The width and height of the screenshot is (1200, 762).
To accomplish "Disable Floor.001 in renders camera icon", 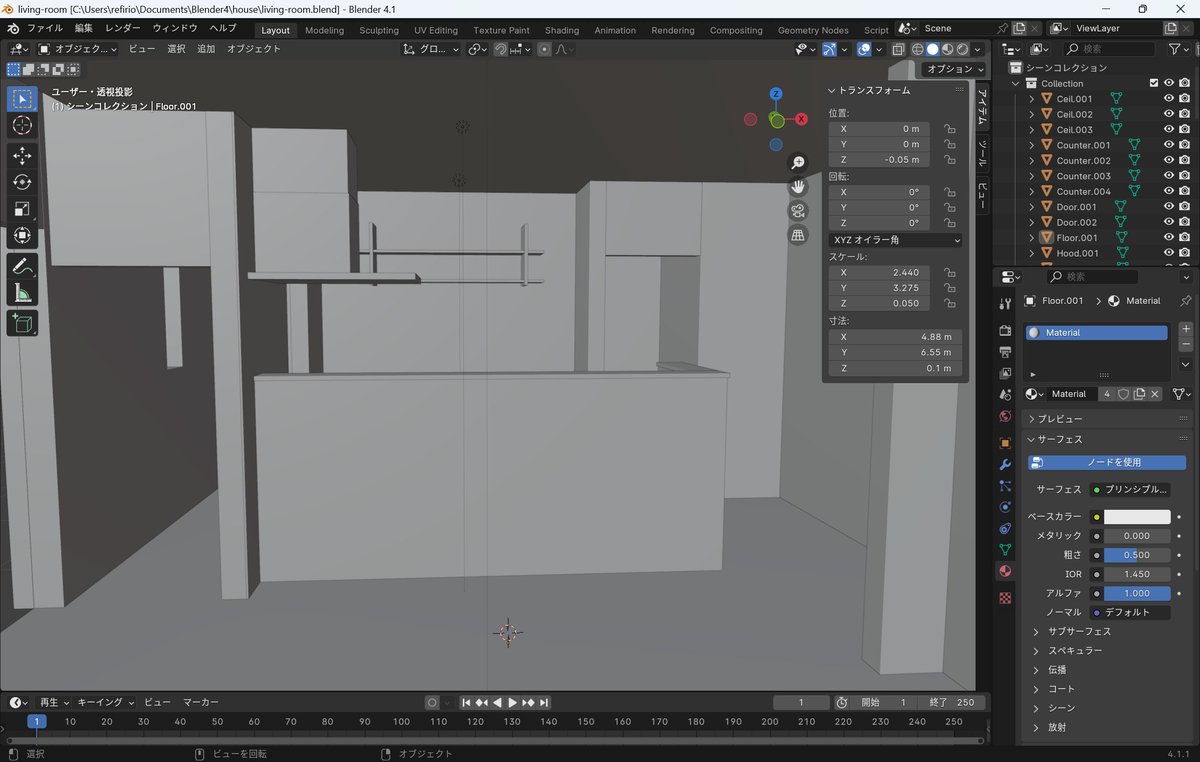I will click(x=1184, y=238).
